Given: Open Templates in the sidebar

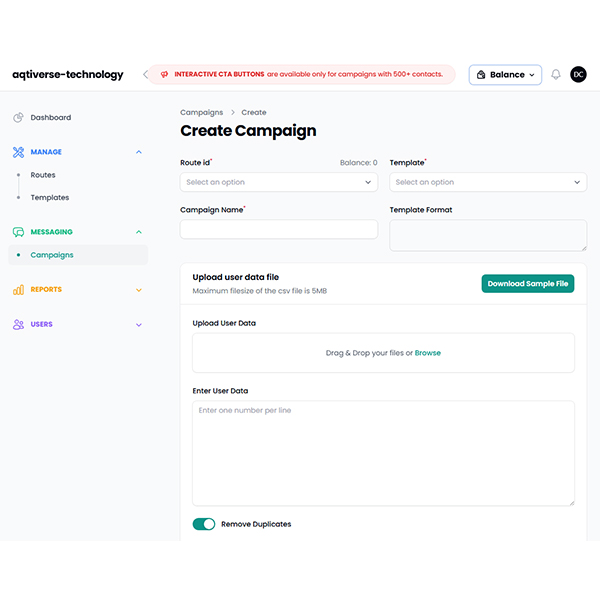Looking at the screenshot, I should click(50, 198).
